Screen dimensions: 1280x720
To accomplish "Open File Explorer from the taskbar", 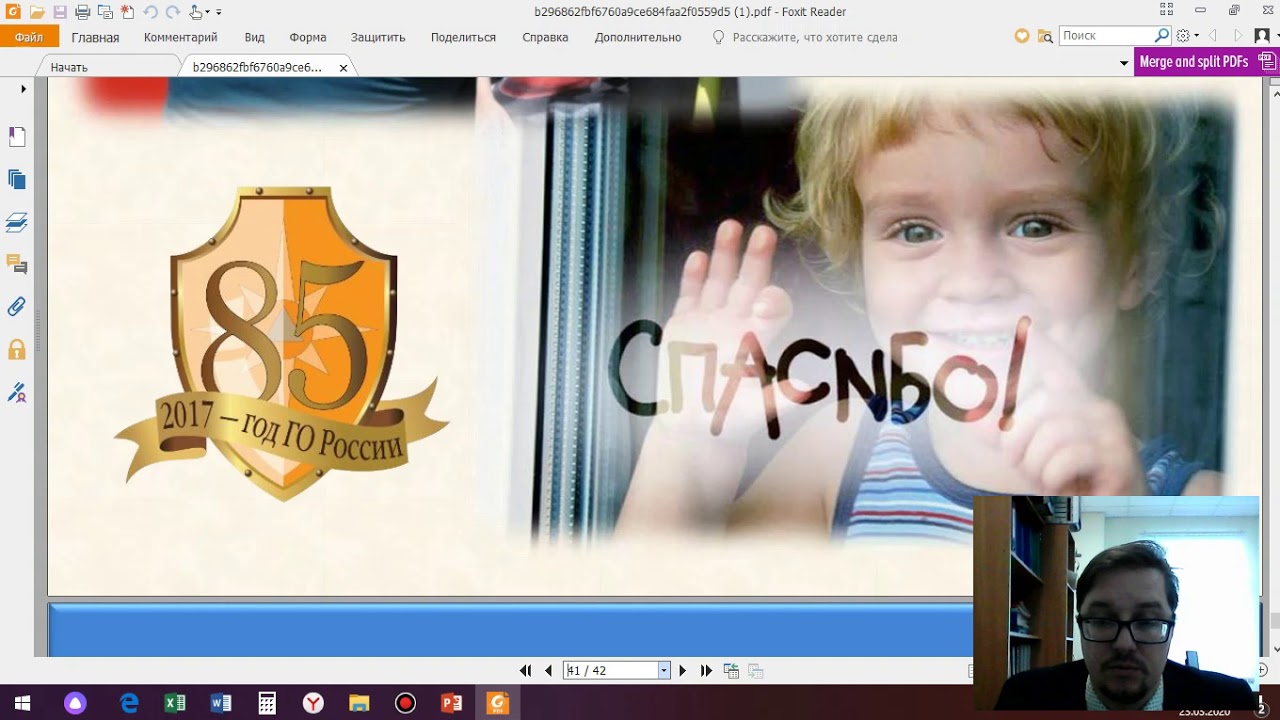I will (x=359, y=703).
